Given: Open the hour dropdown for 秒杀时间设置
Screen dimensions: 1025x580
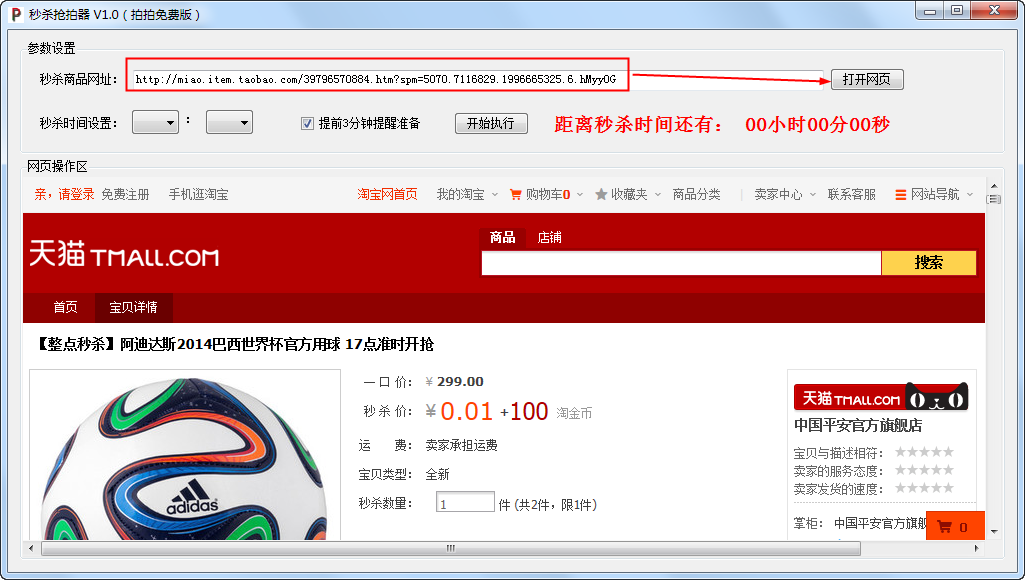Looking at the screenshot, I should [x=156, y=122].
